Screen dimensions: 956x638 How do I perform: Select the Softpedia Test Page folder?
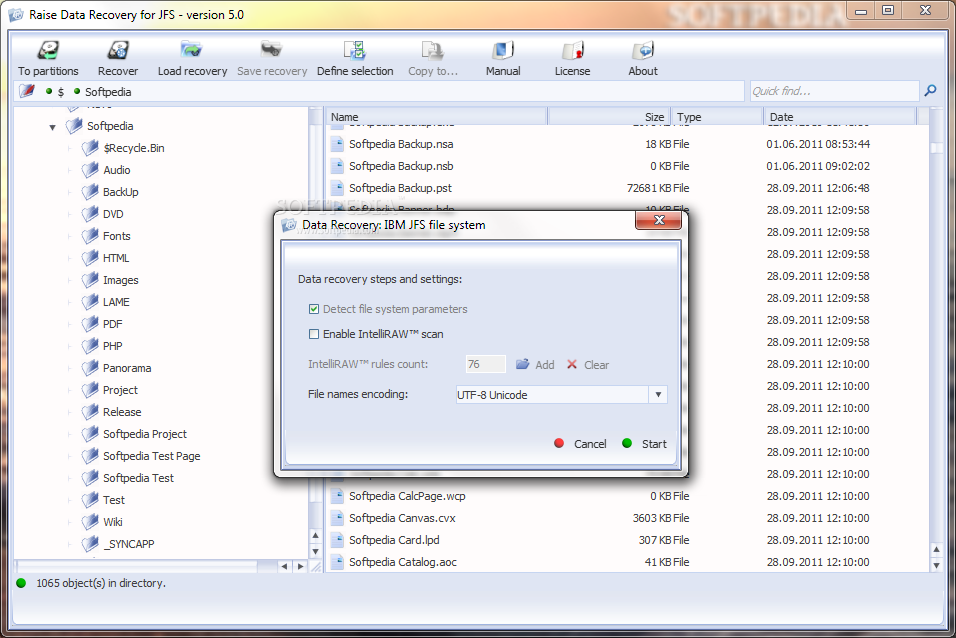(151, 456)
